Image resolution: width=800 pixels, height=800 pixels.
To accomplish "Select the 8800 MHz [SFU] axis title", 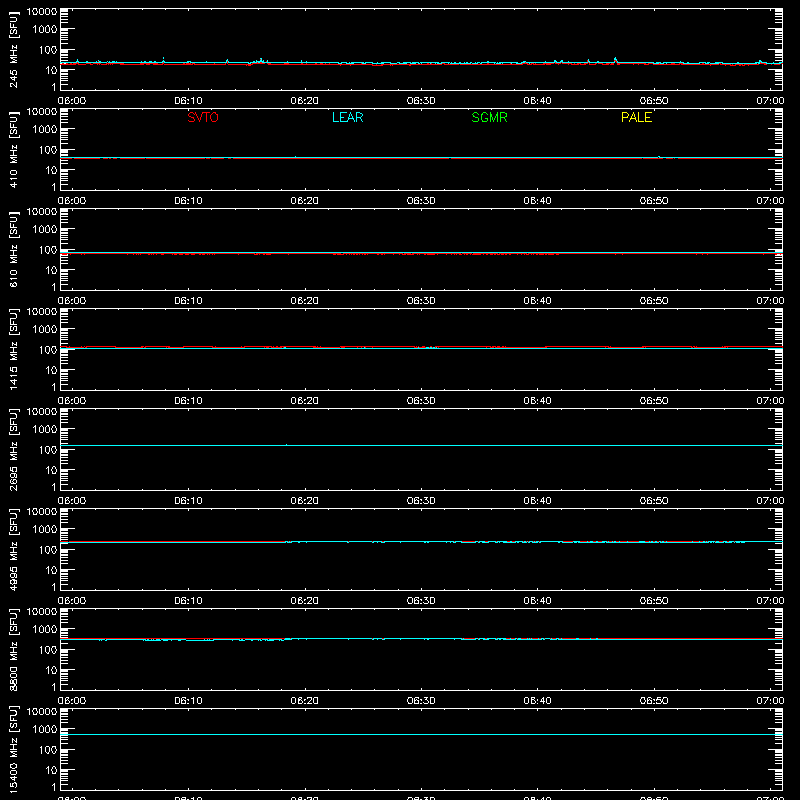I will click(13, 650).
